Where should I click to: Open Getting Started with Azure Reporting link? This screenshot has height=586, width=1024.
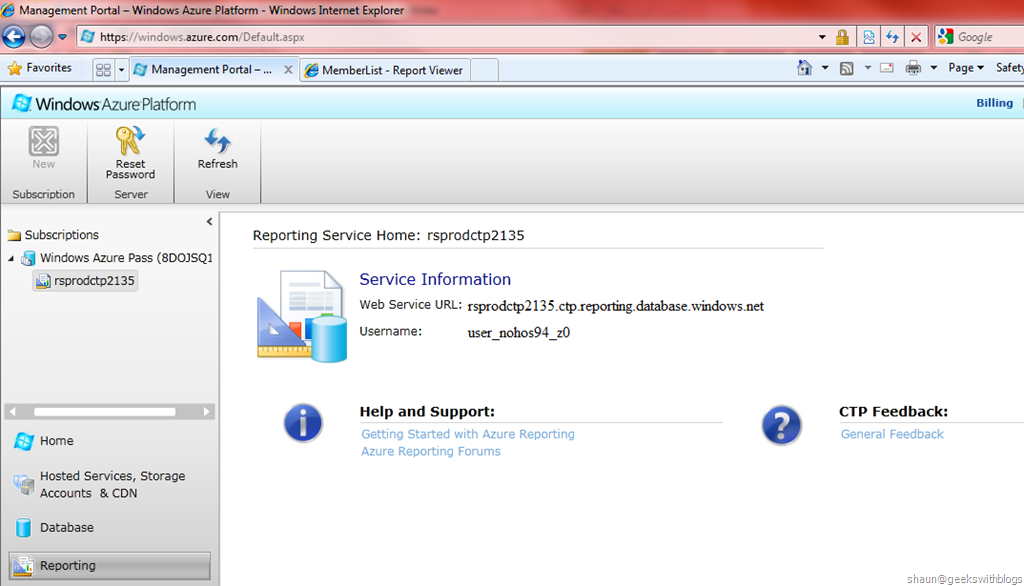point(468,434)
